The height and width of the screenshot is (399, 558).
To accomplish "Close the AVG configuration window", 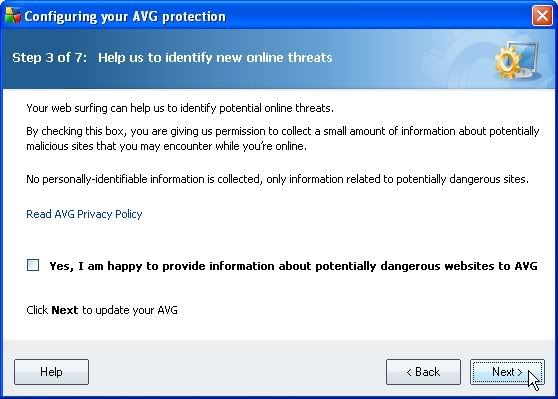I will click(542, 16).
